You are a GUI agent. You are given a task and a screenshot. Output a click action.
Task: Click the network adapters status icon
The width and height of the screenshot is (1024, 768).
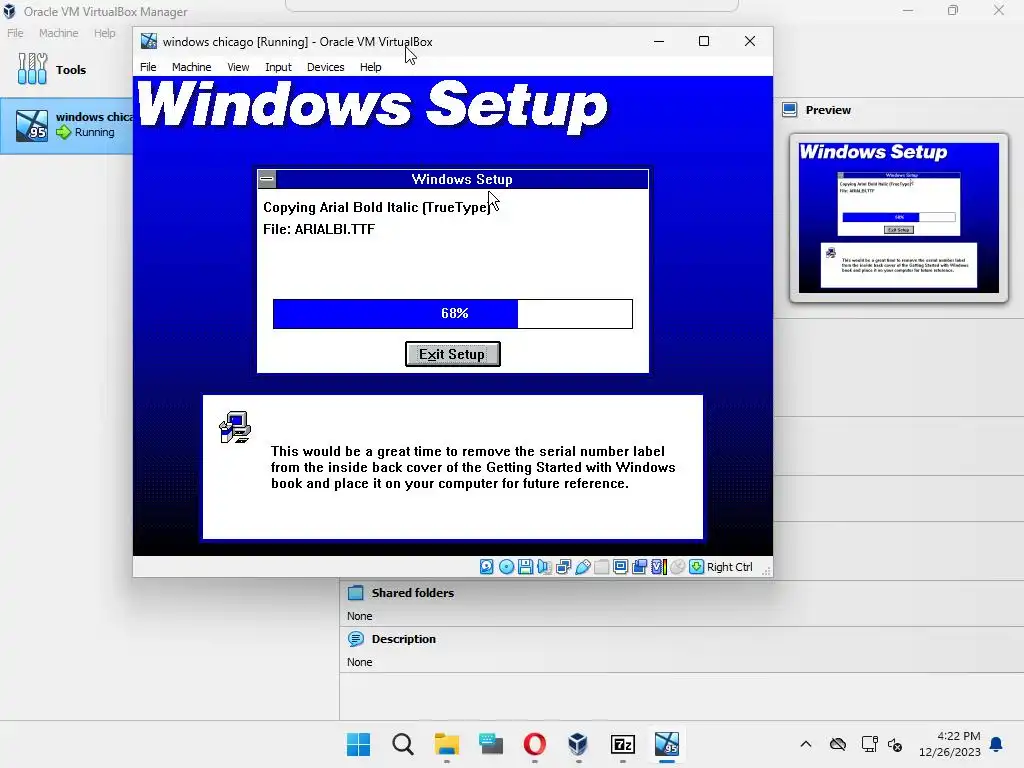pyautogui.click(x=564, y=567)
